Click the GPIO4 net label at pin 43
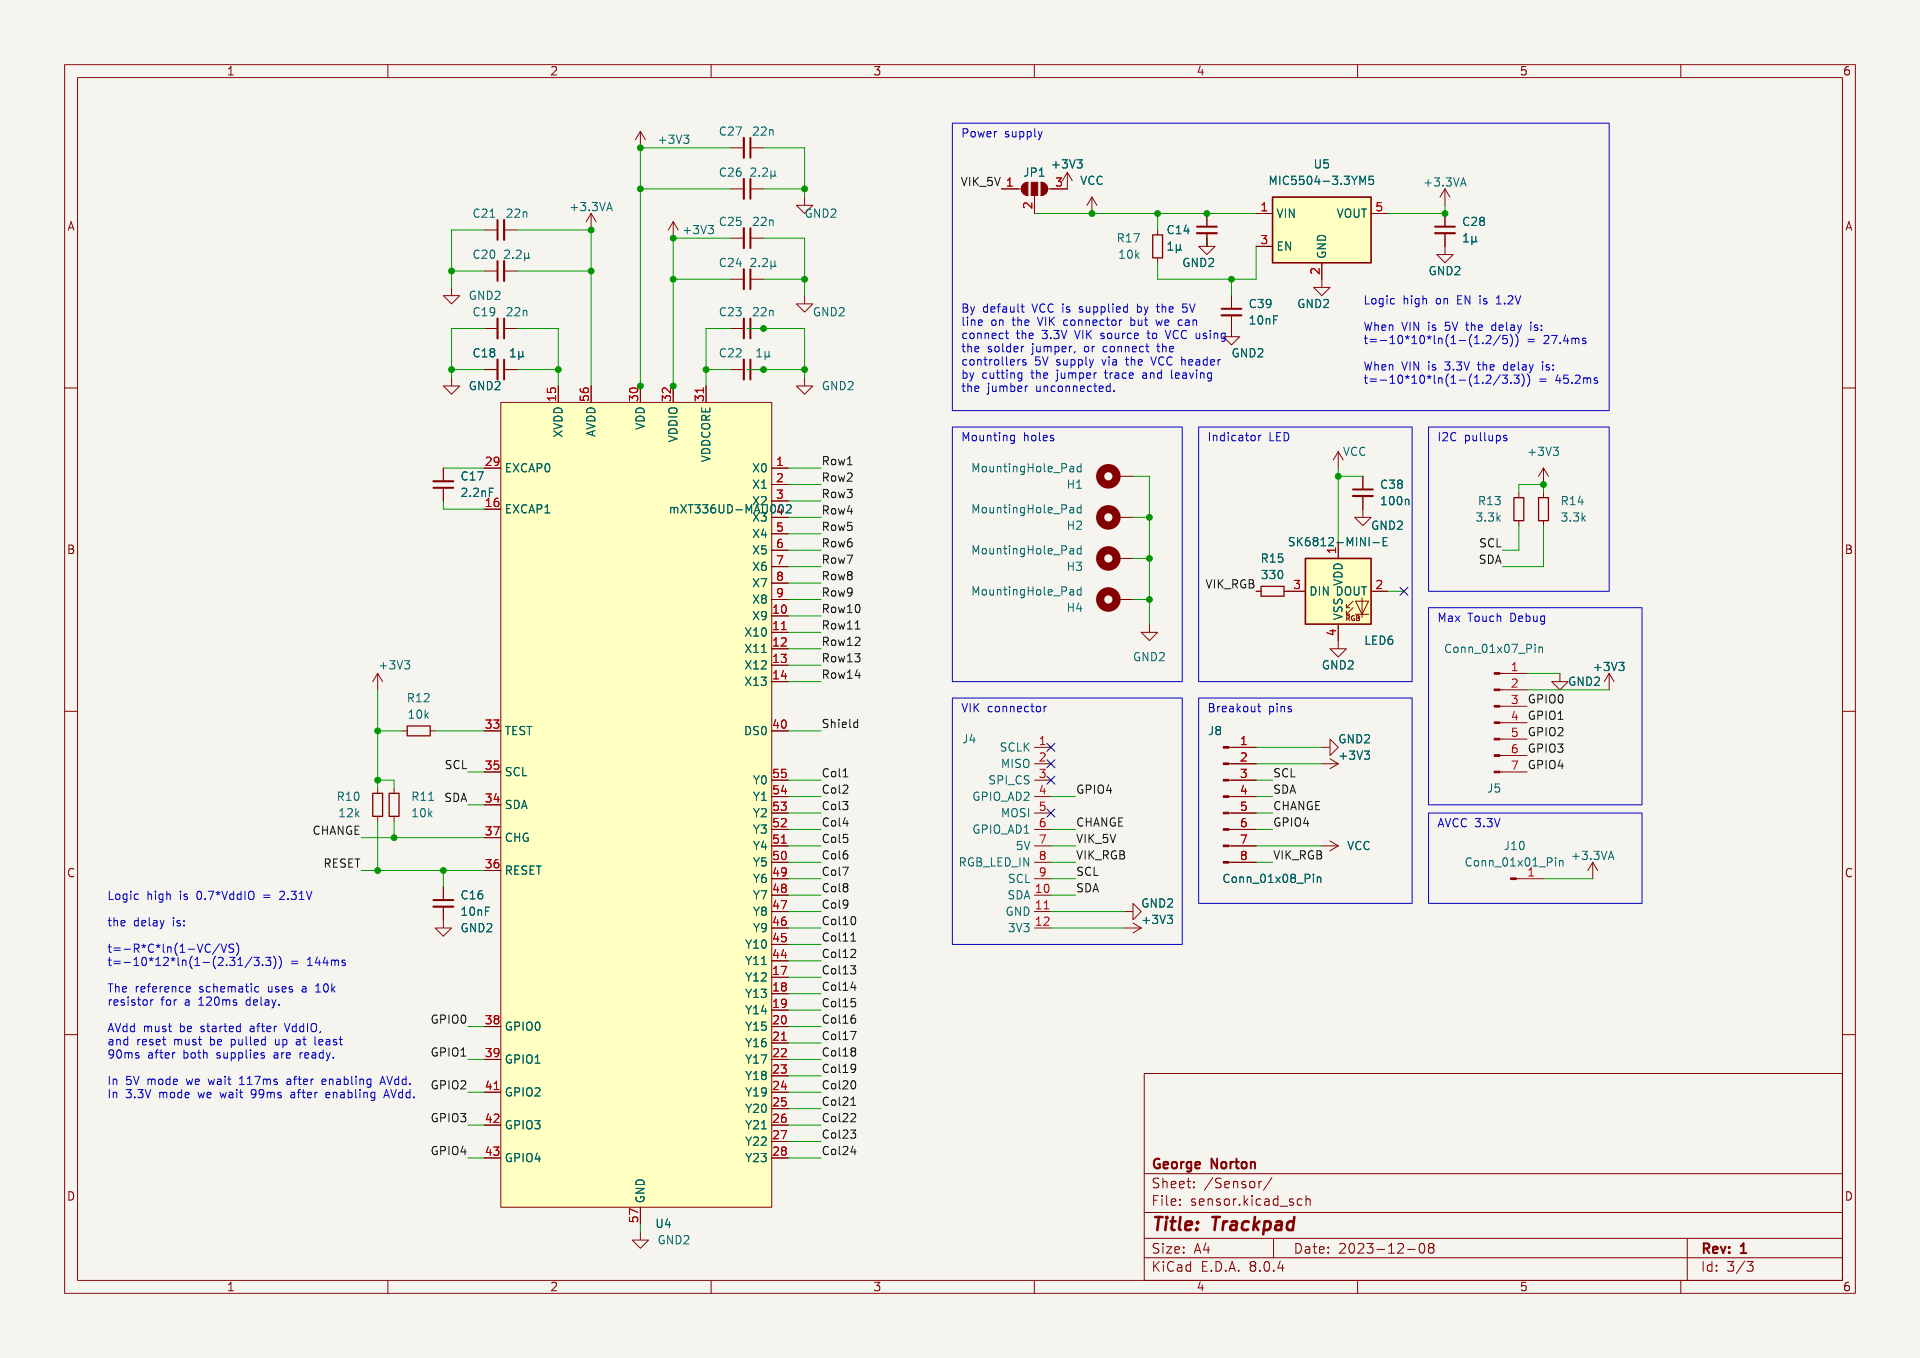The image size is (1920, 1358). click(x=449, y=1151)
